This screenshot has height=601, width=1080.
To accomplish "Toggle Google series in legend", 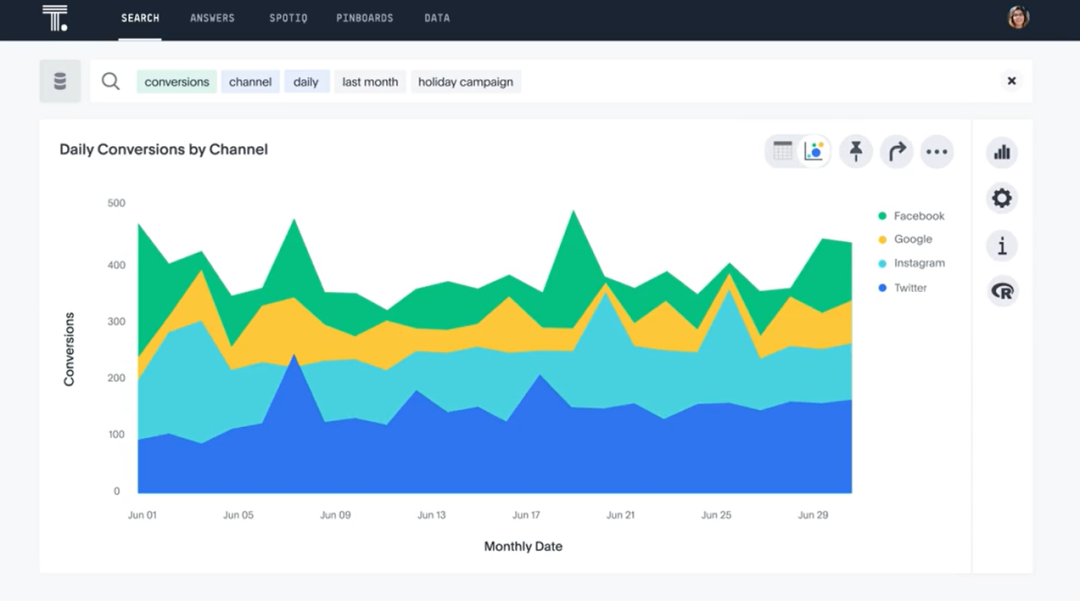I will click(x=905, y=239).
